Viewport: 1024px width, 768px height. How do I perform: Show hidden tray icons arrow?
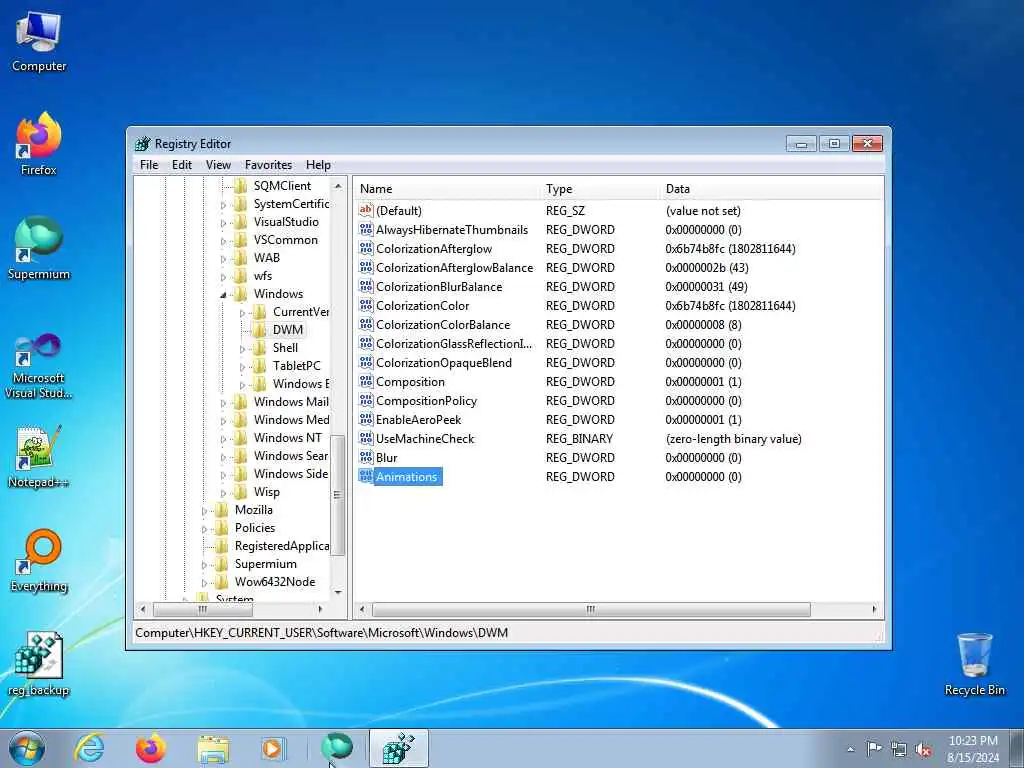pyautogui.click(x=850, y=749)
